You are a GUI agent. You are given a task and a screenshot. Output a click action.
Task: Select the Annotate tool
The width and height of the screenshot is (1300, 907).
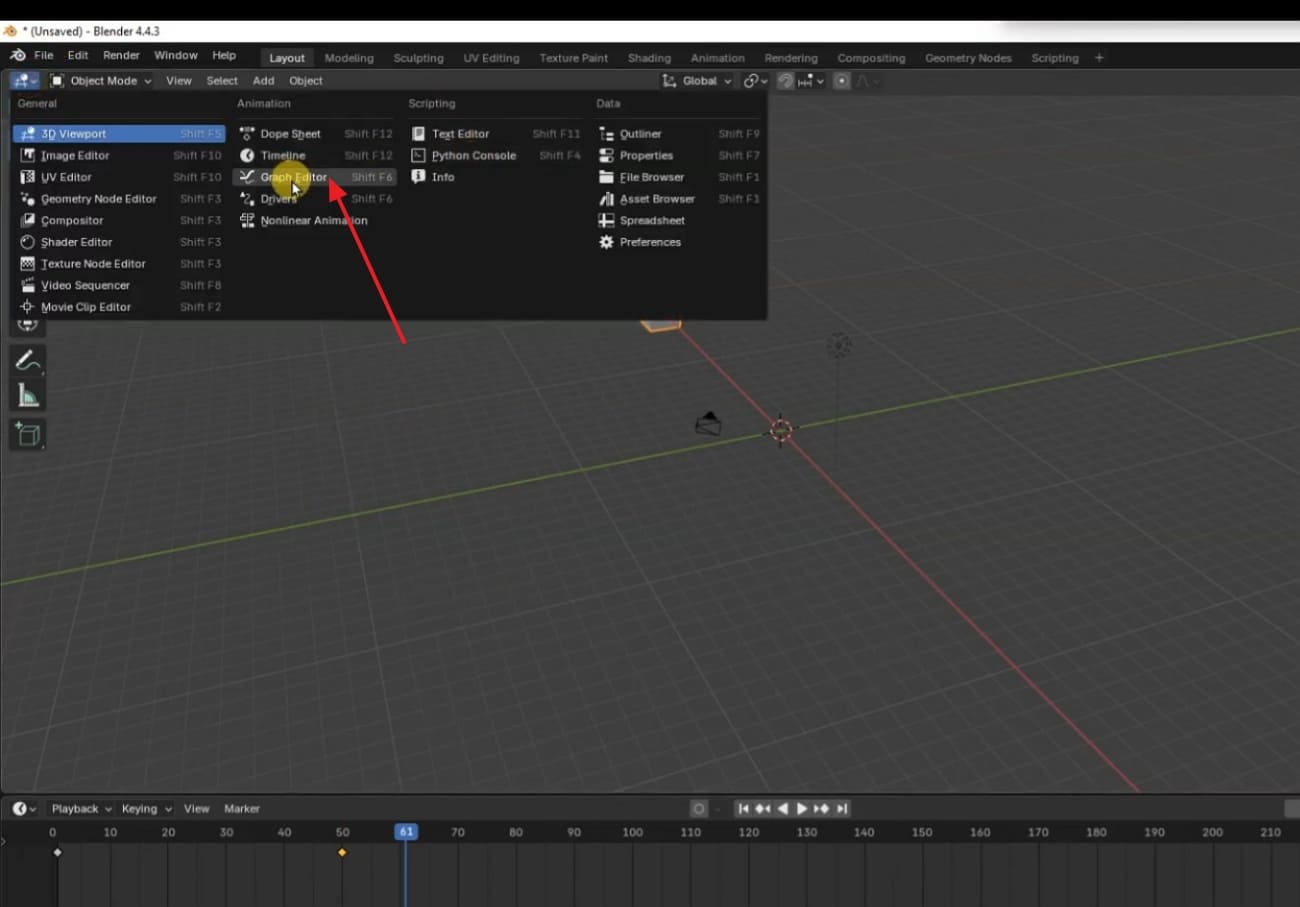(28, 360)
